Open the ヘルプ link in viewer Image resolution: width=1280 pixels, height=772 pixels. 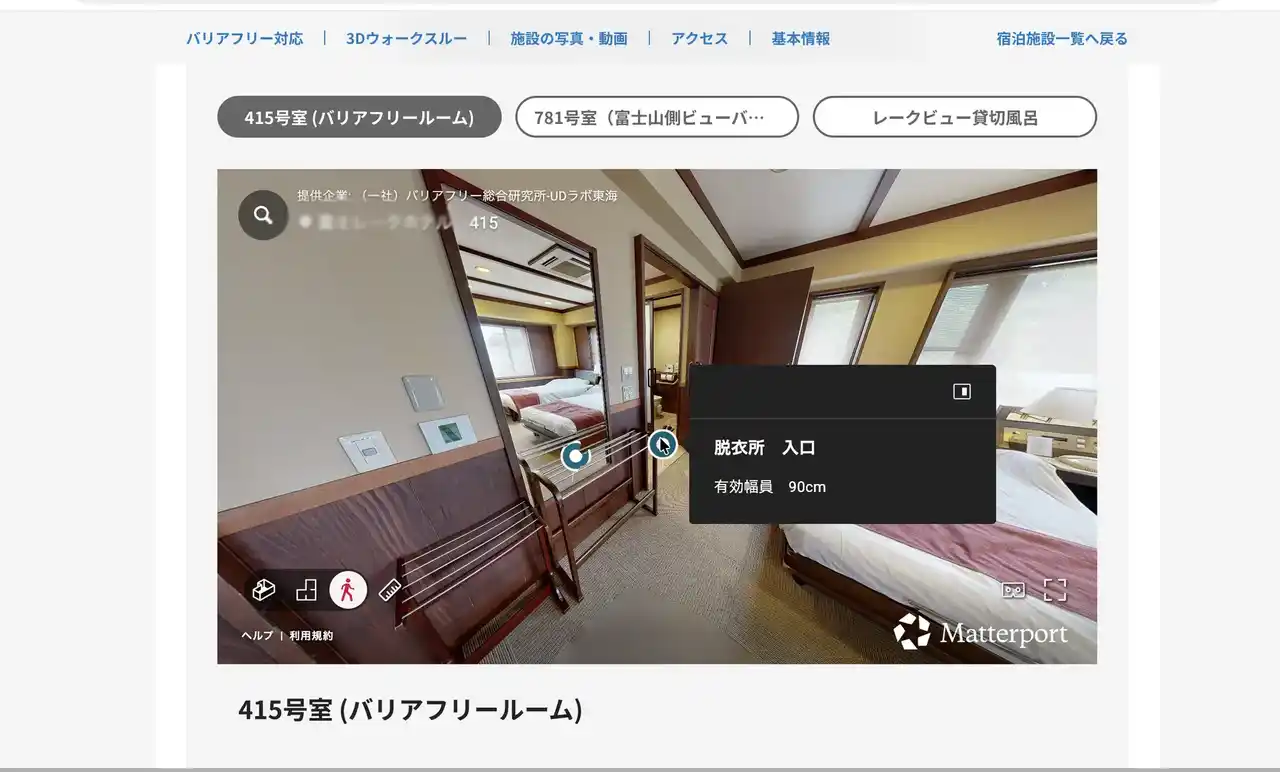pos(257,636)
